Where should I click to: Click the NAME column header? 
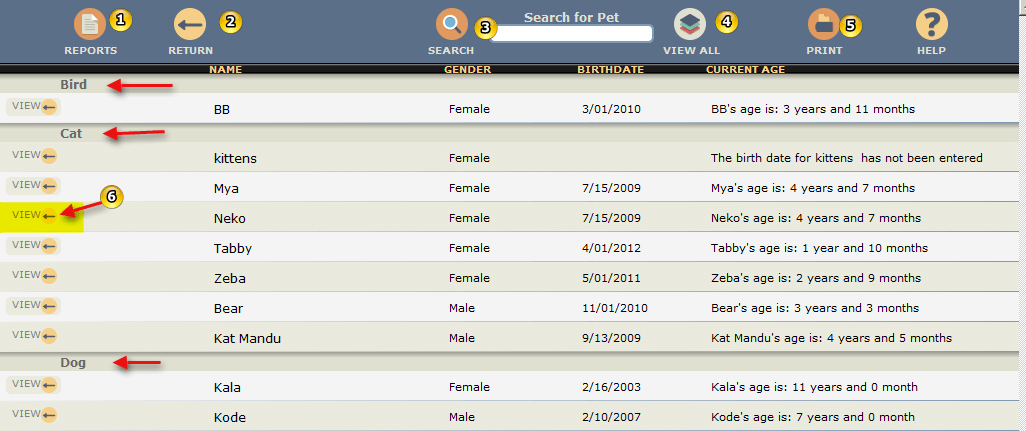[x=226, y=70]
